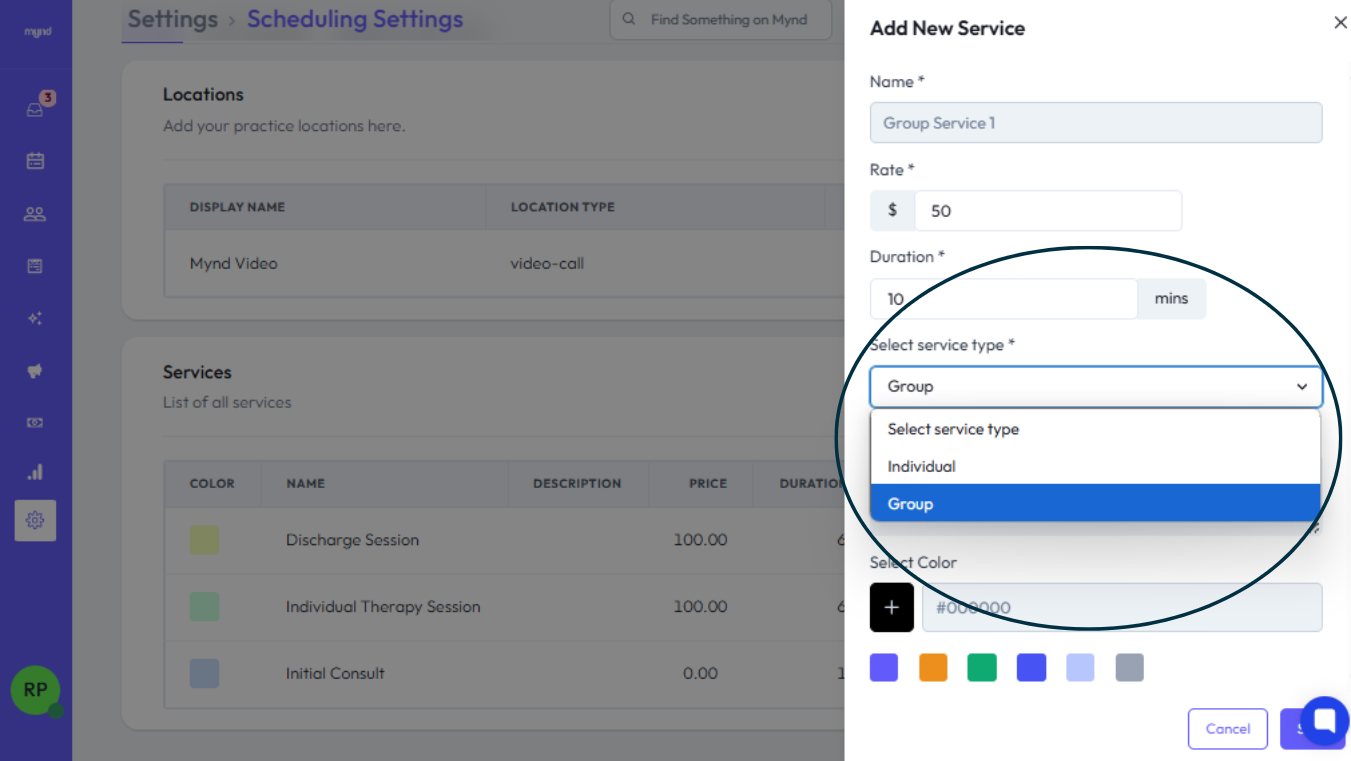The image size is (1351, 761).
Task: Click the black plus color picker button
Action: [x=892, y=608]
